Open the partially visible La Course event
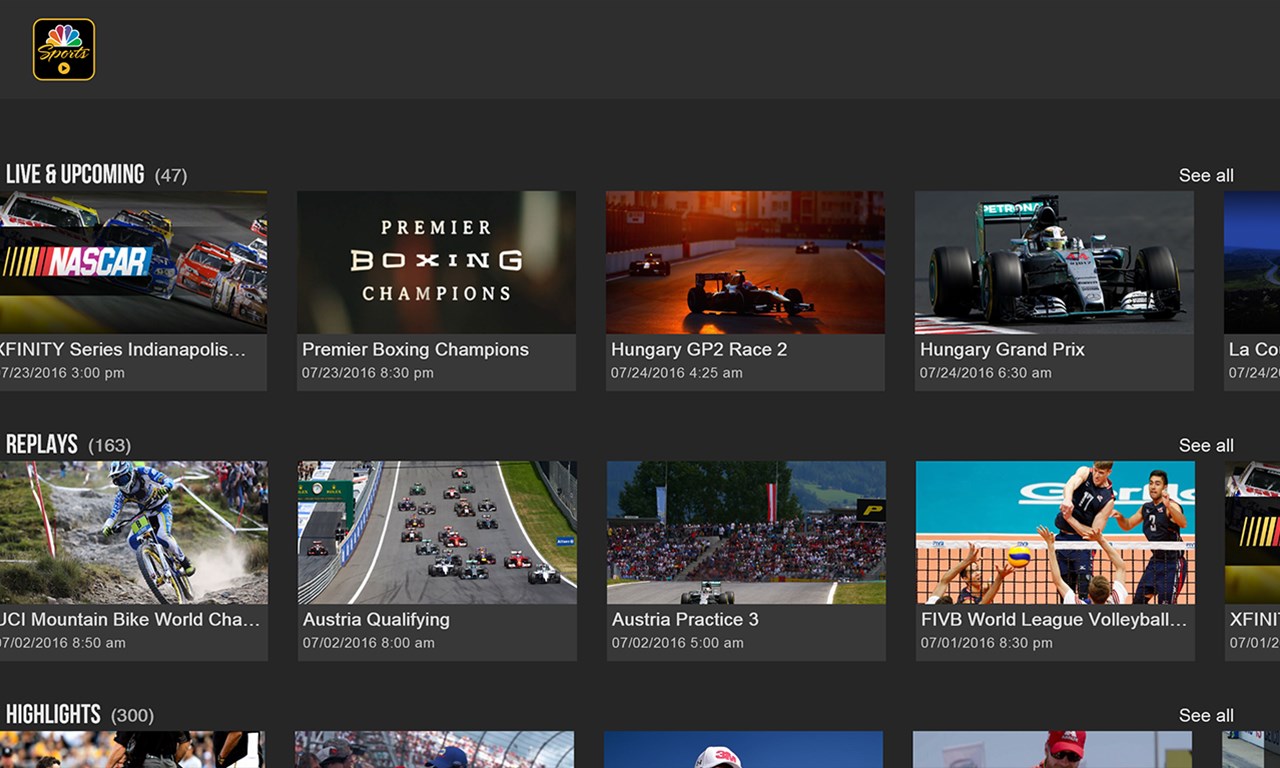The image size is (1280, 768). 1255,261
